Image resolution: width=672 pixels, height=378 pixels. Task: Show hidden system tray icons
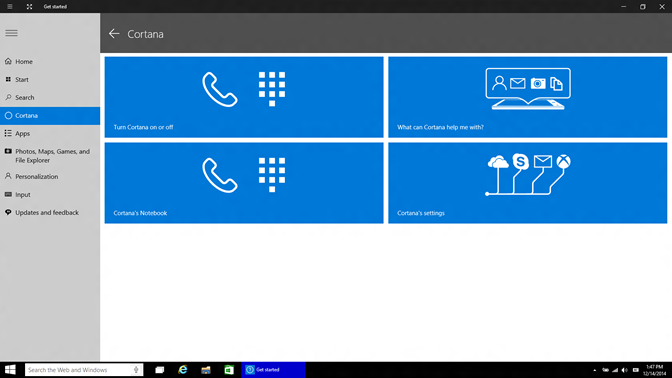[x=594, y=370]
